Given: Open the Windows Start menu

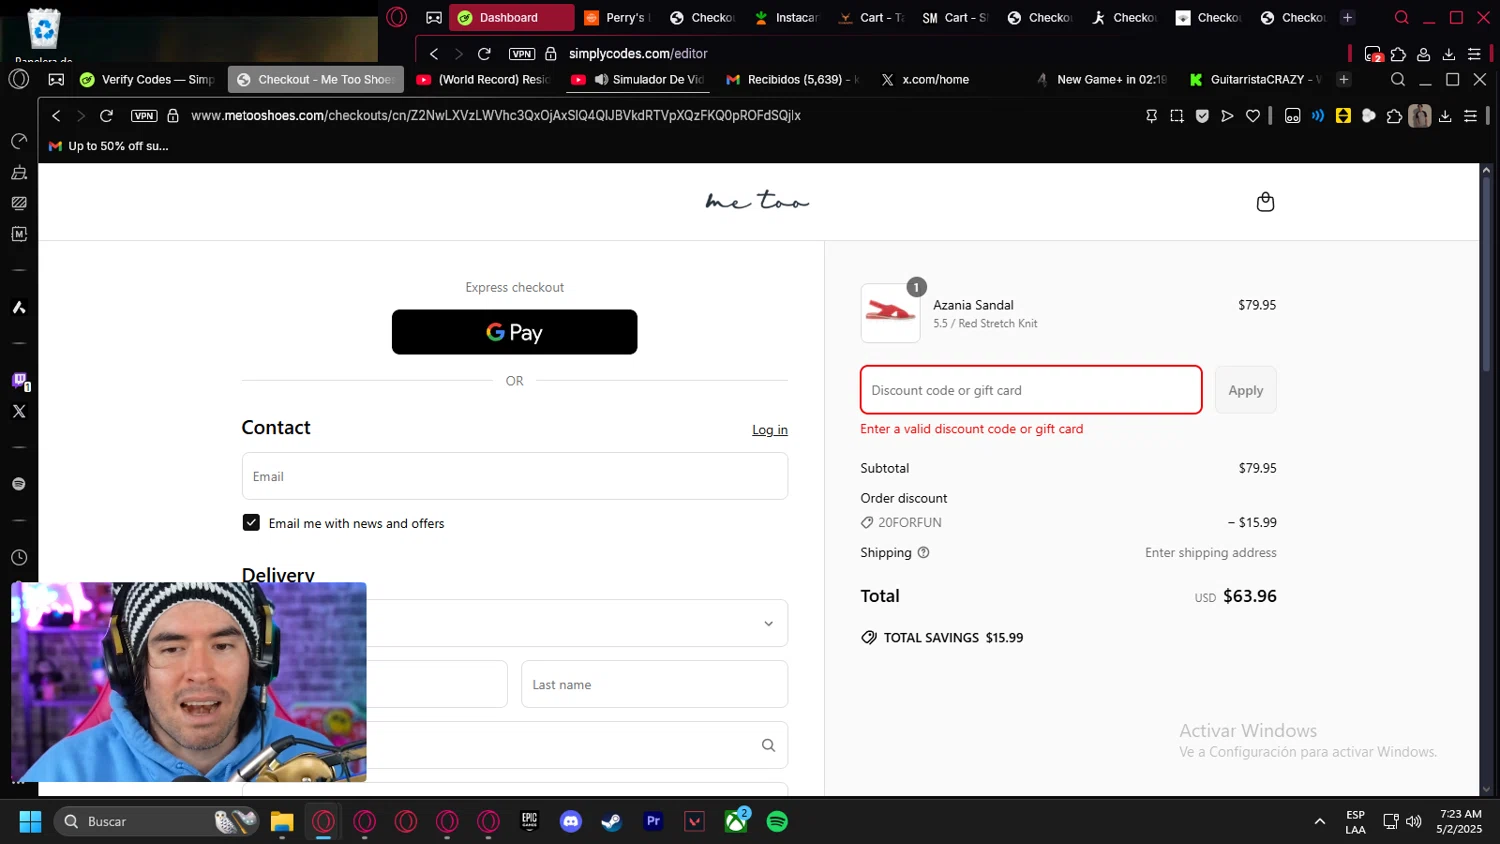Looking at the screenshot, I should pyautogui.click(x=30, y=822).
